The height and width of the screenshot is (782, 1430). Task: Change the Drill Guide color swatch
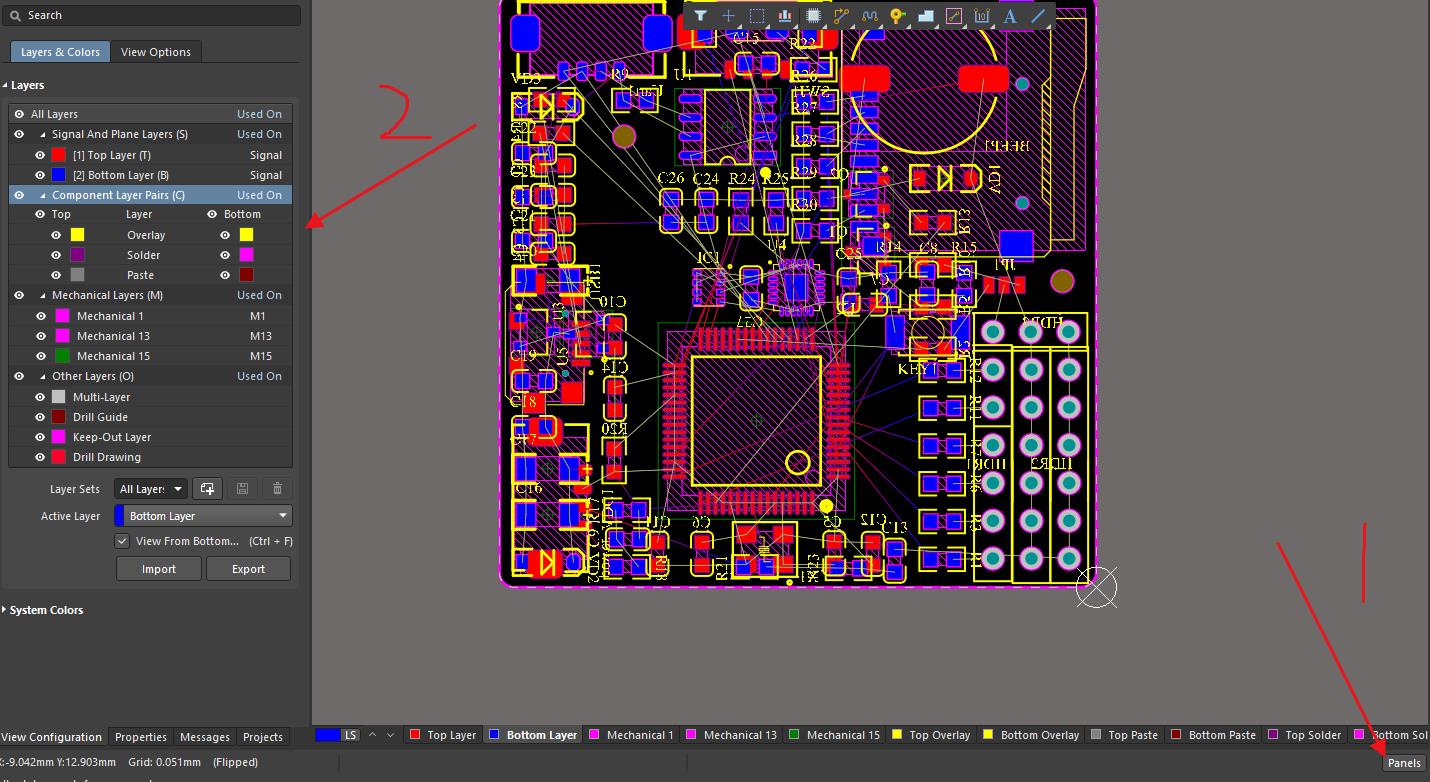(x=59, y=417)
